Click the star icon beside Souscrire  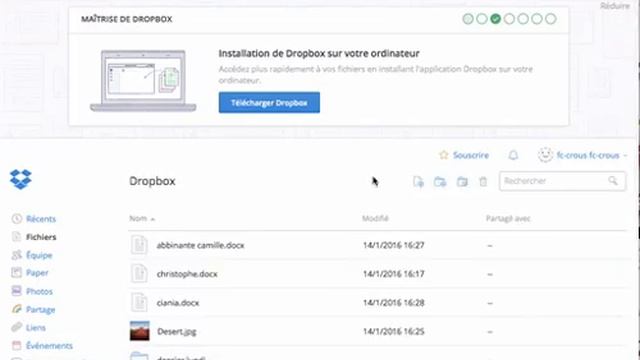coord(444,155)
